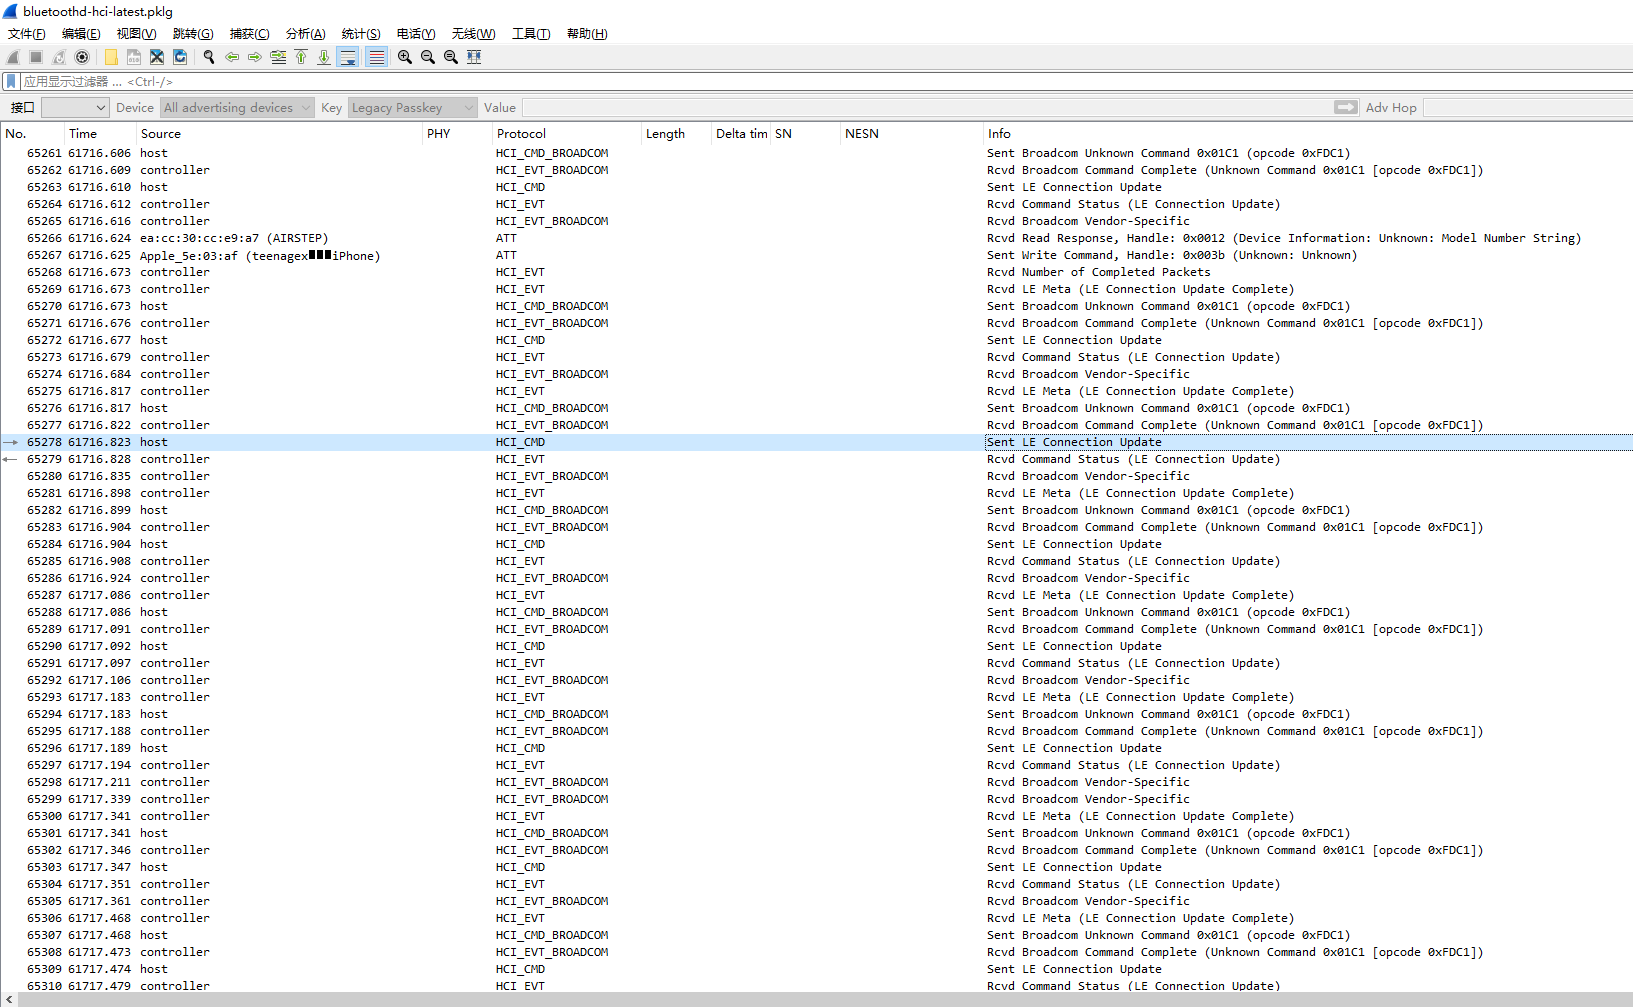
Task: Click the go back green arrow
Action: pos(232,57)
